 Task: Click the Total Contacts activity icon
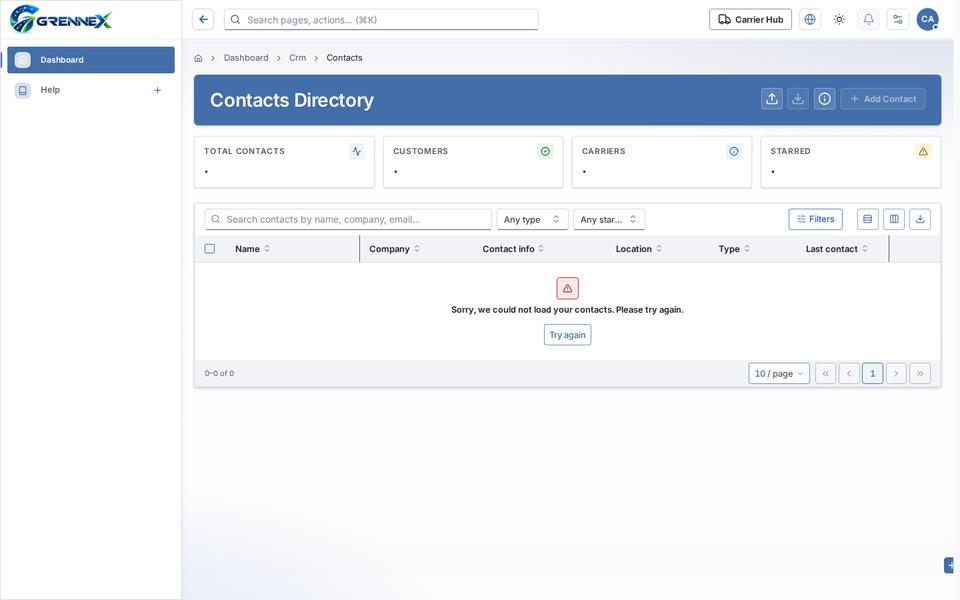pyautogui.click(x=356, y=151)
